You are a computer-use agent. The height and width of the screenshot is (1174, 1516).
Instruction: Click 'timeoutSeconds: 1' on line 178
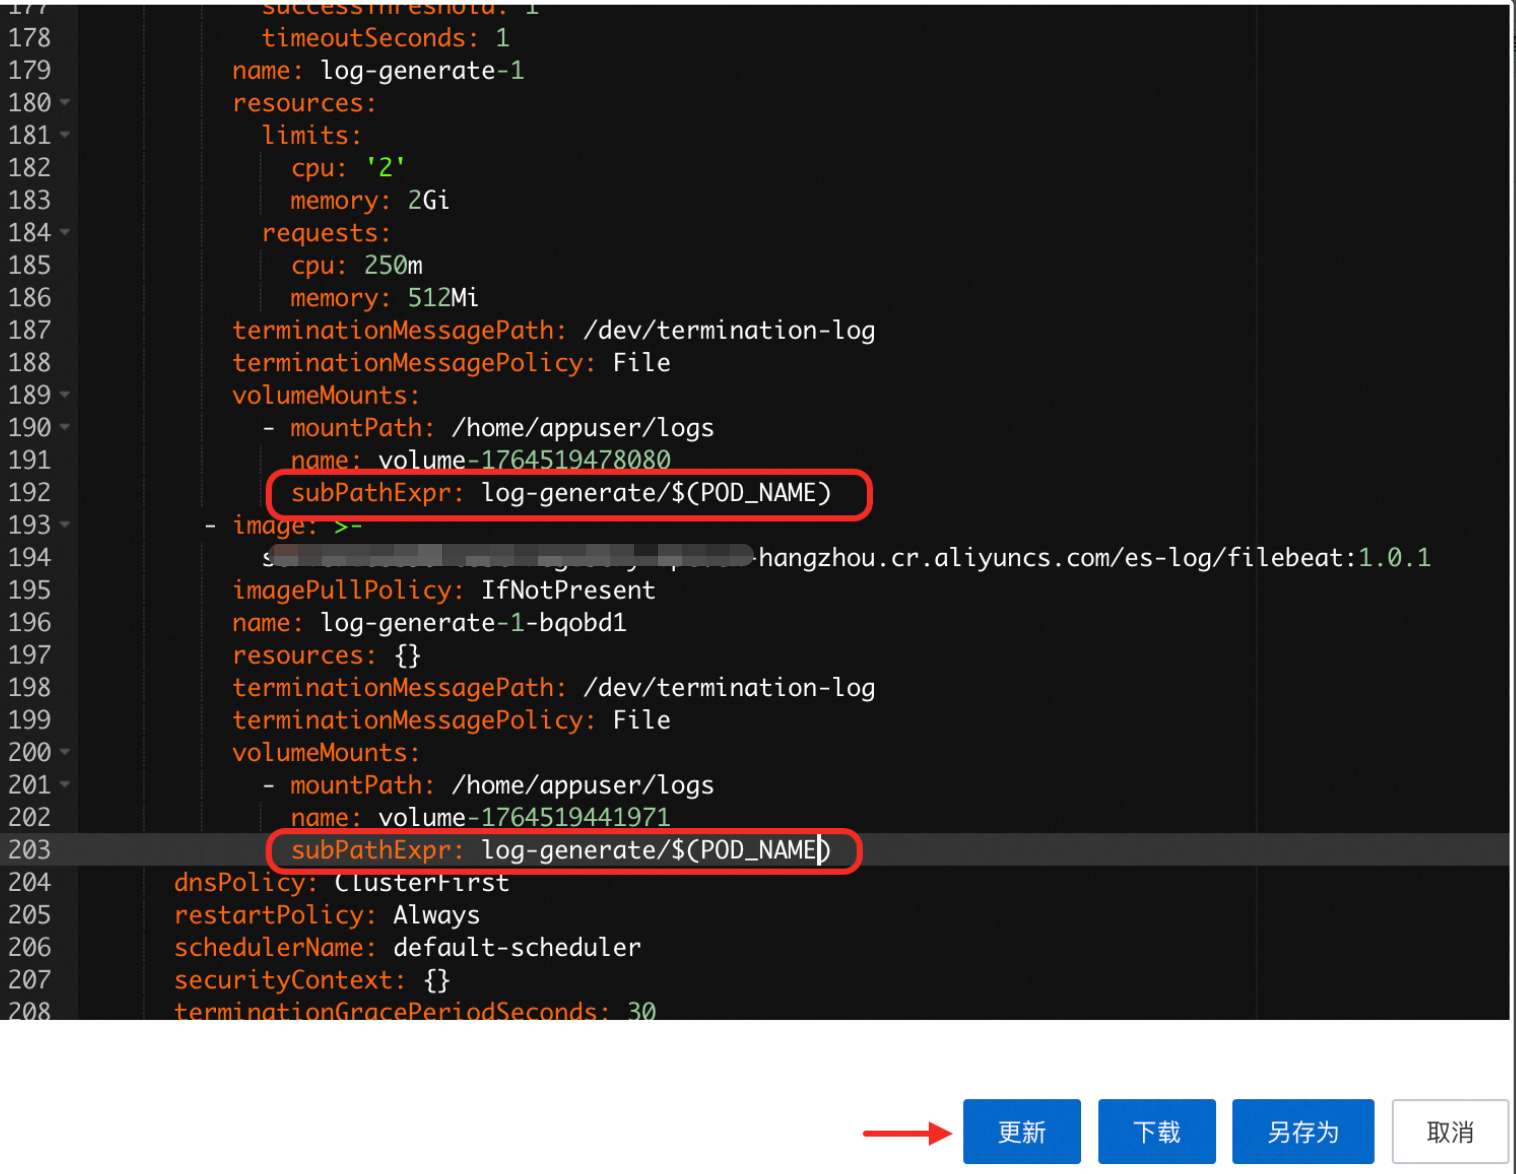coord(386,38)
